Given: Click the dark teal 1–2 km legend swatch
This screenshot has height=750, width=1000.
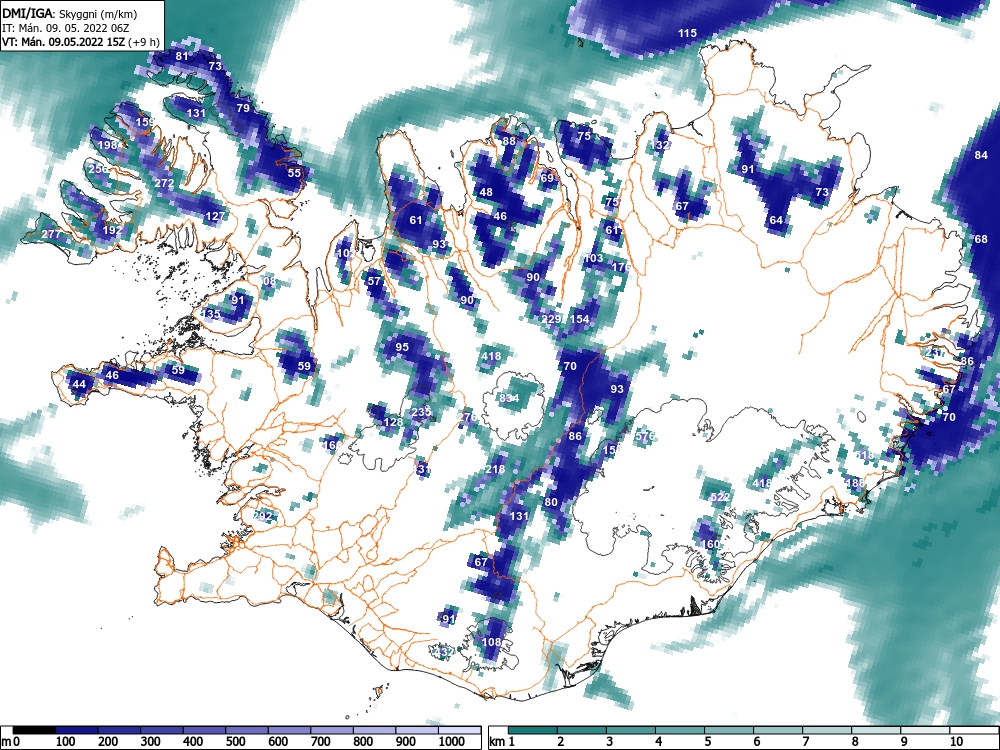Looking at the screenshot, I should point(533,730).
